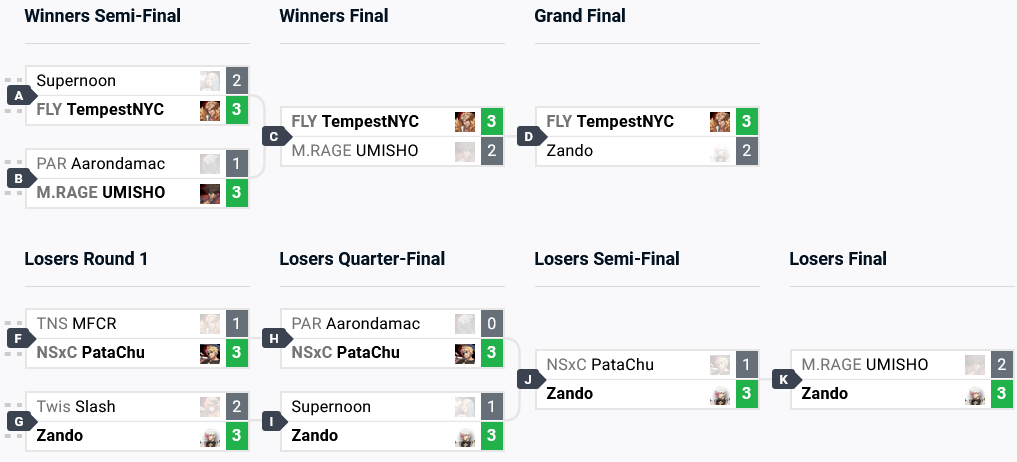Open match C marker in Winners Final
Screen dimensions: 1017x462
pos(273,137)
